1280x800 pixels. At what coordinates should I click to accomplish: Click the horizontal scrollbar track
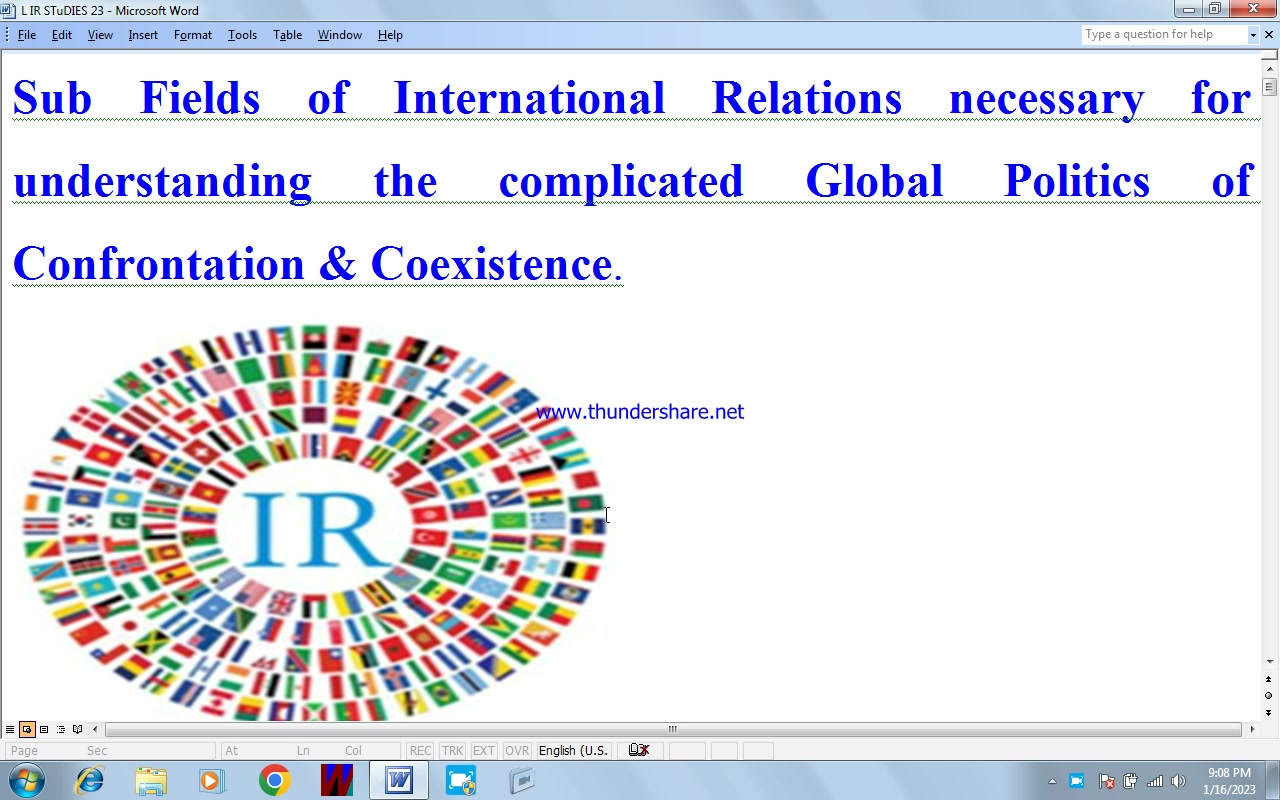[673, 729]
